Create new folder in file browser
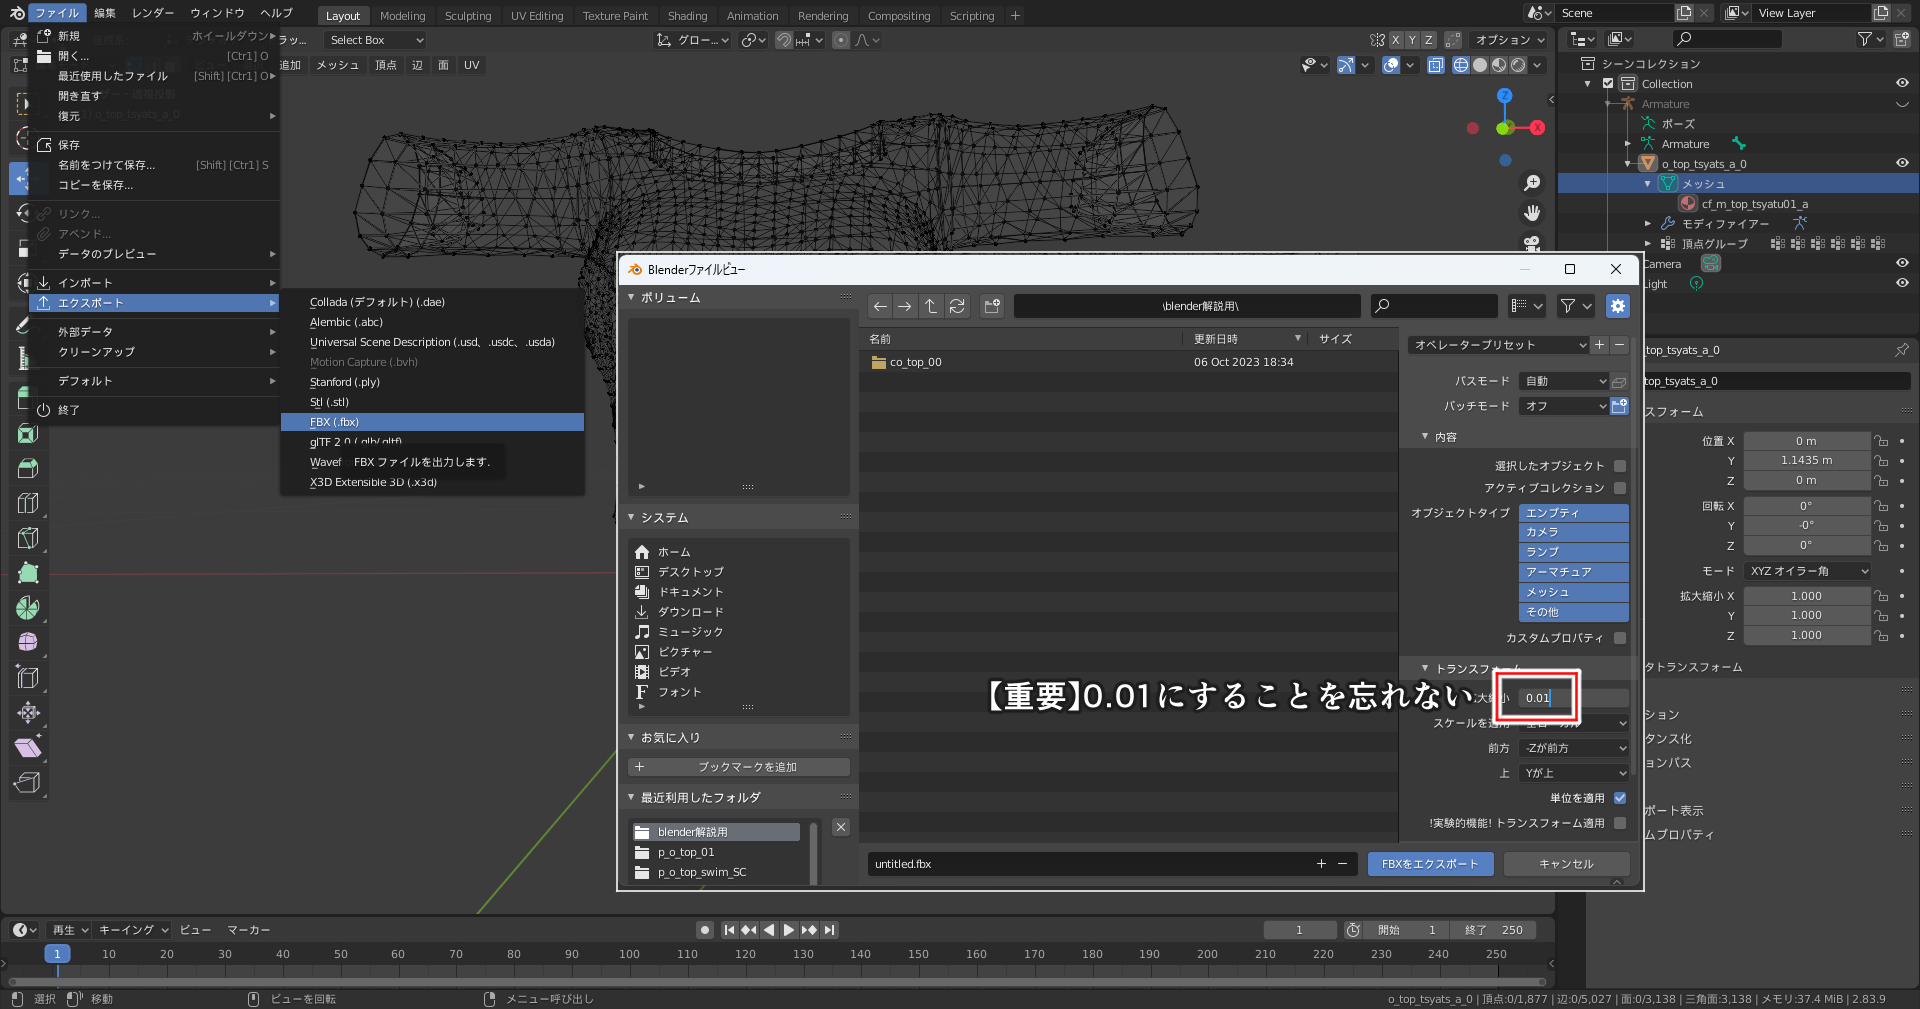 point(992,306)
